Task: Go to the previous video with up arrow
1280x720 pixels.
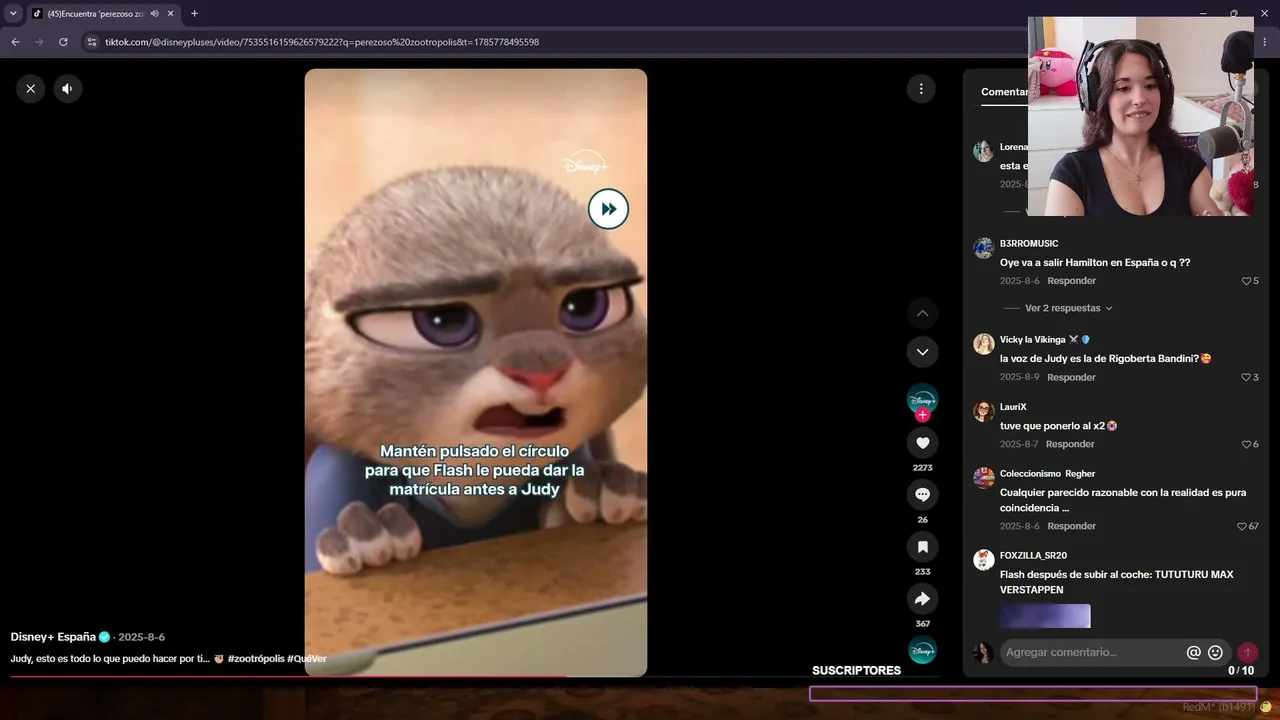Action: coord(922,313)
